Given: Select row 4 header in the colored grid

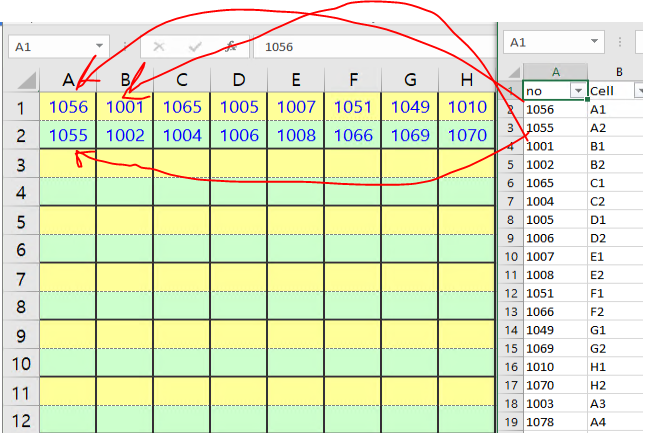Looking at the screenshot, I should click(21, 192).
